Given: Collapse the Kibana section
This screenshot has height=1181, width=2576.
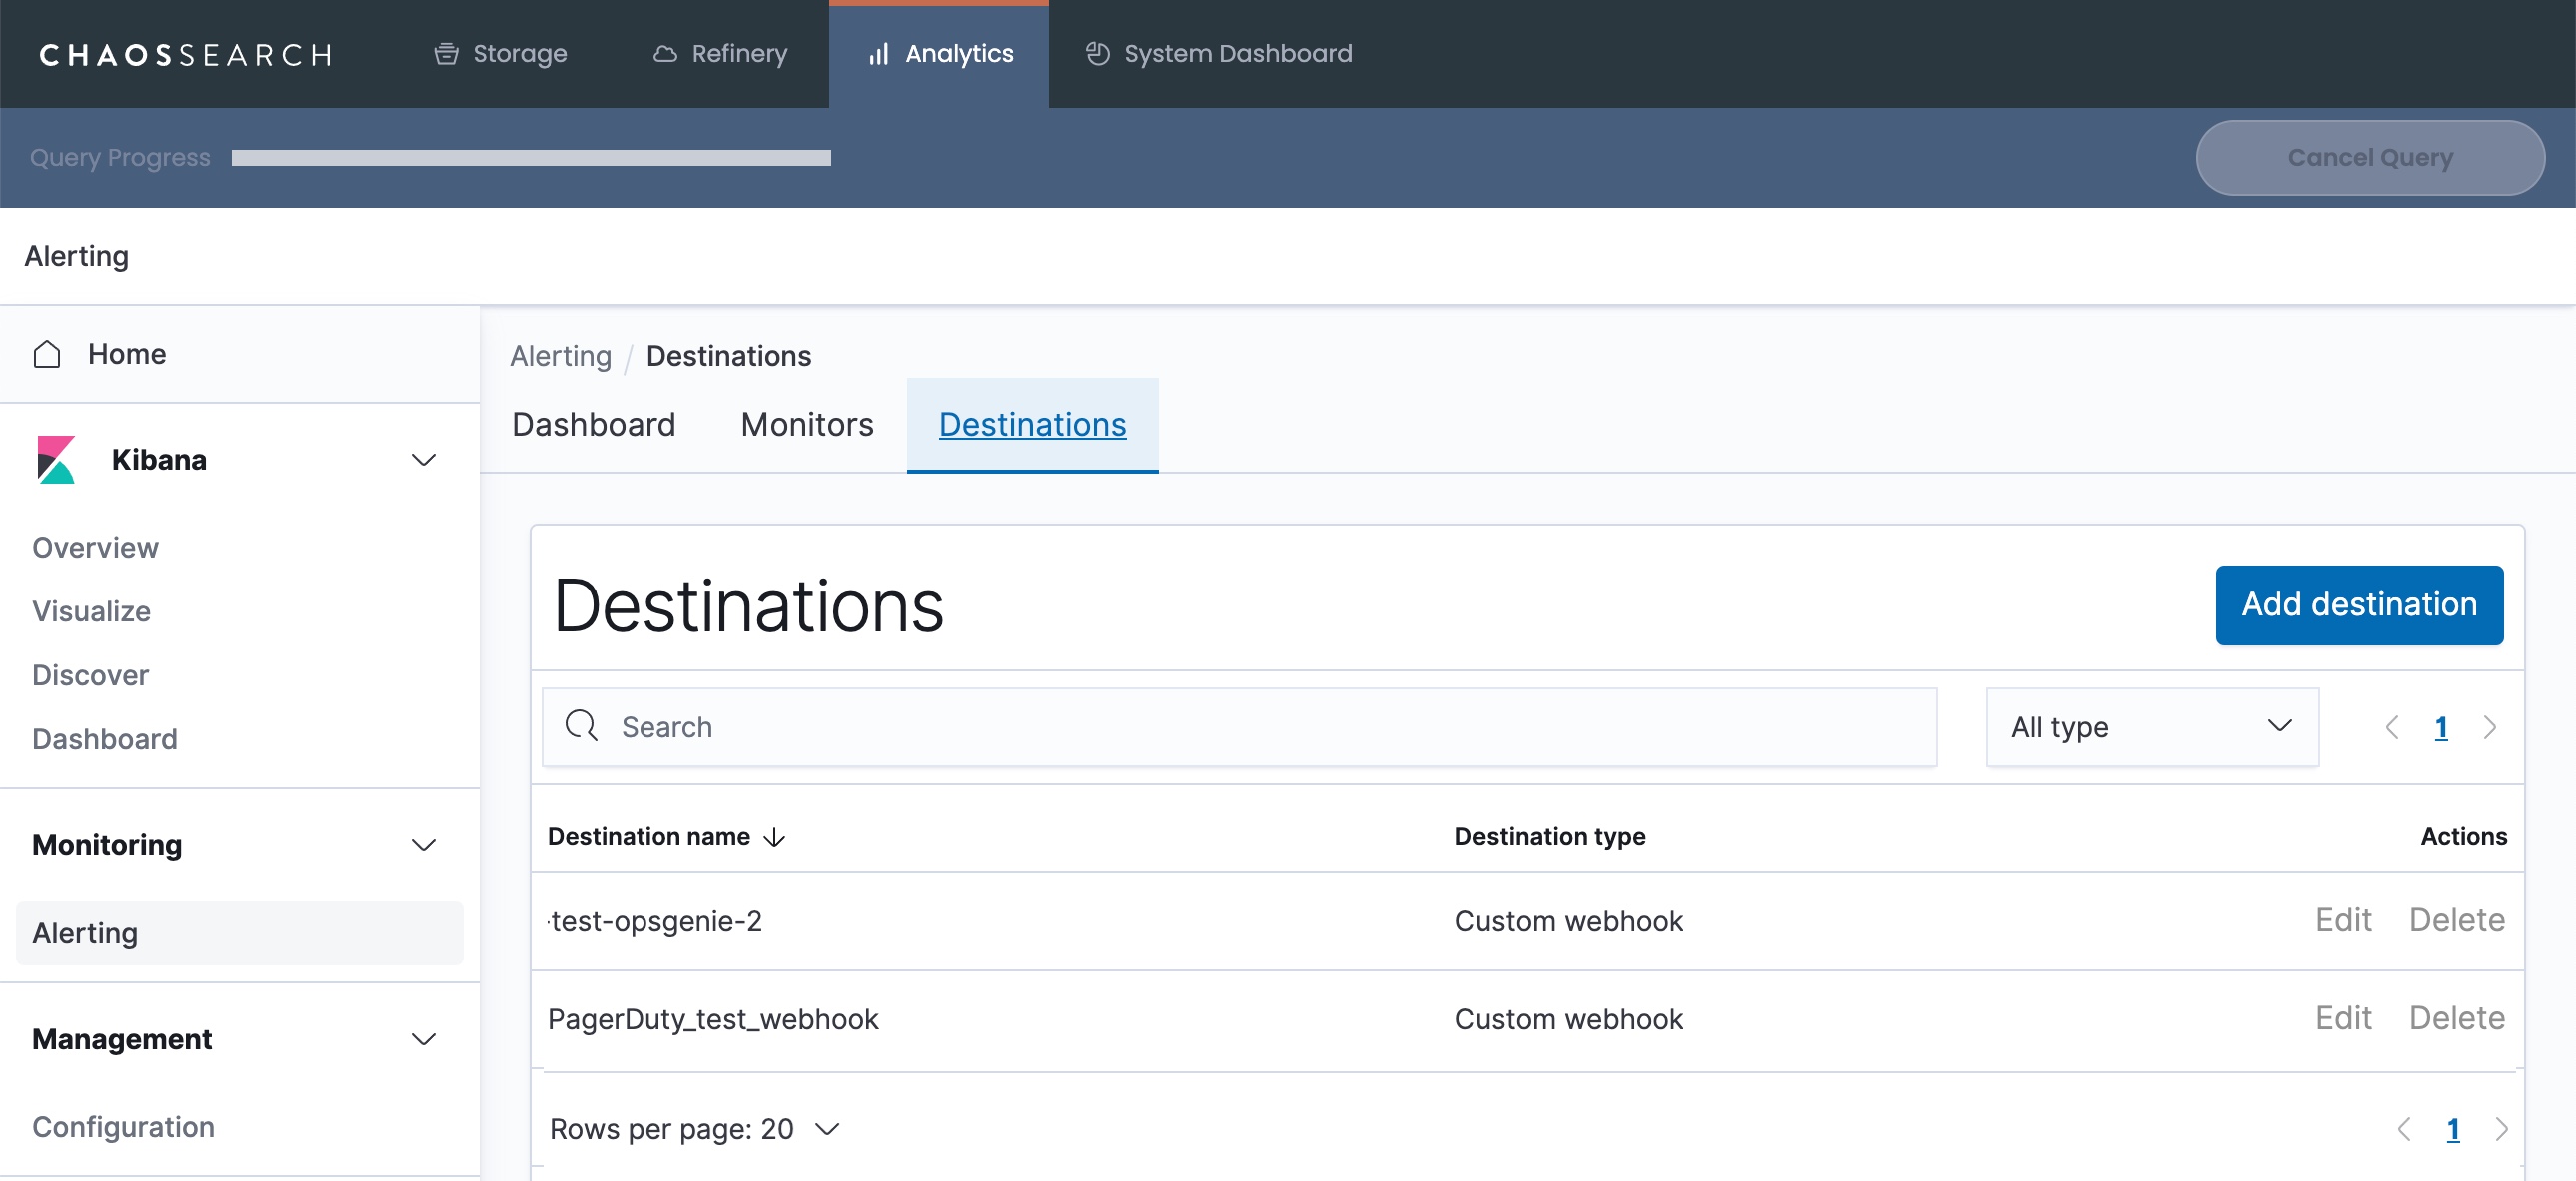Looking at the screenshot, I should tap(423, 460).
